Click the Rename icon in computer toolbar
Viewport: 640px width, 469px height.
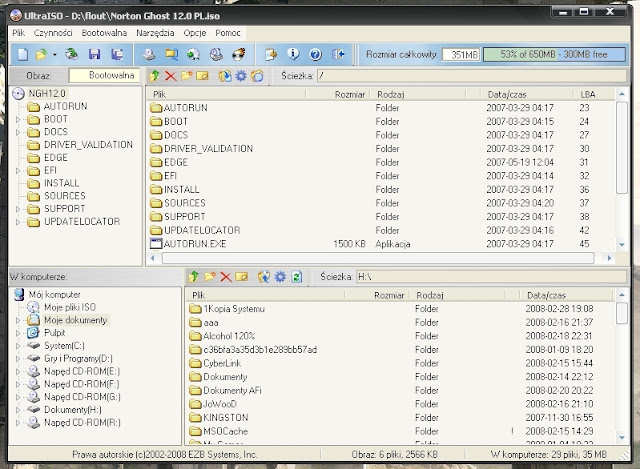242,277
